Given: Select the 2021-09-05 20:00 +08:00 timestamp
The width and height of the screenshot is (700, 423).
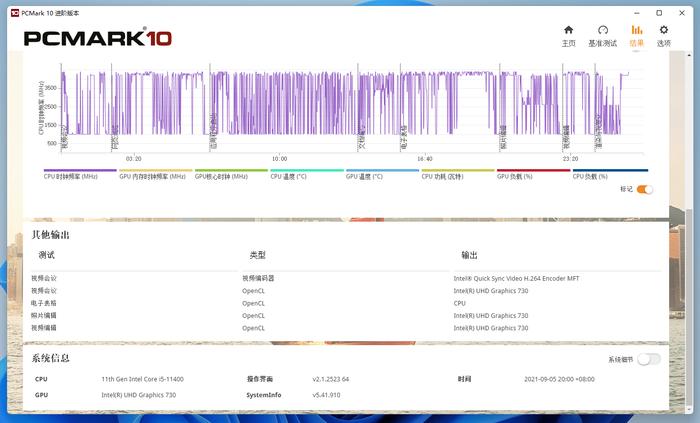Looking at the screenshot, I should 559,379.
